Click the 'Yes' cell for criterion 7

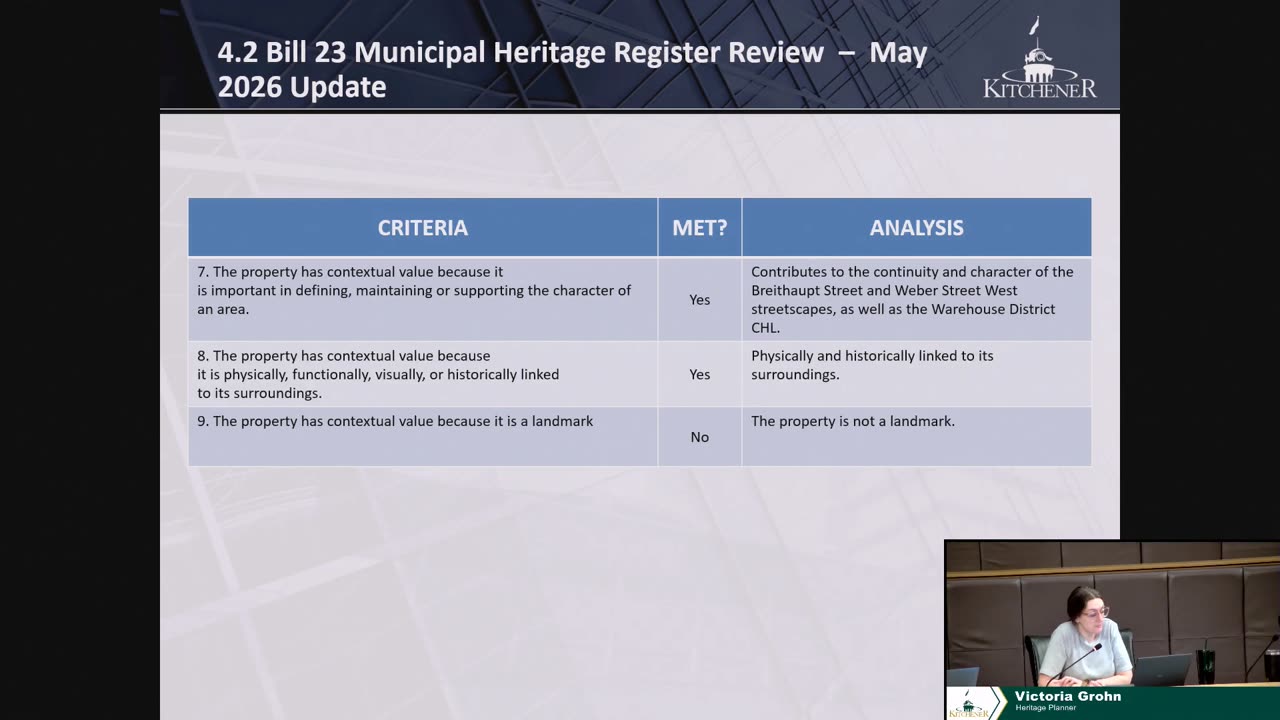(x=700, y=299)
